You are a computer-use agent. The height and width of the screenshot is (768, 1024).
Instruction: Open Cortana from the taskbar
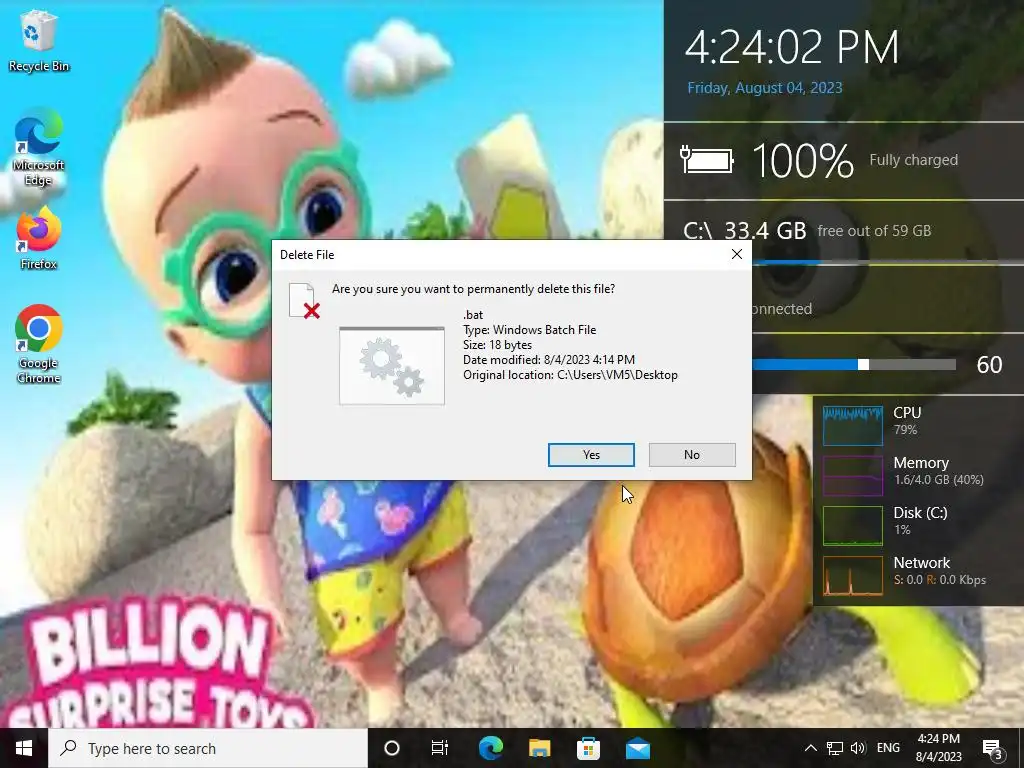point(392,748)
